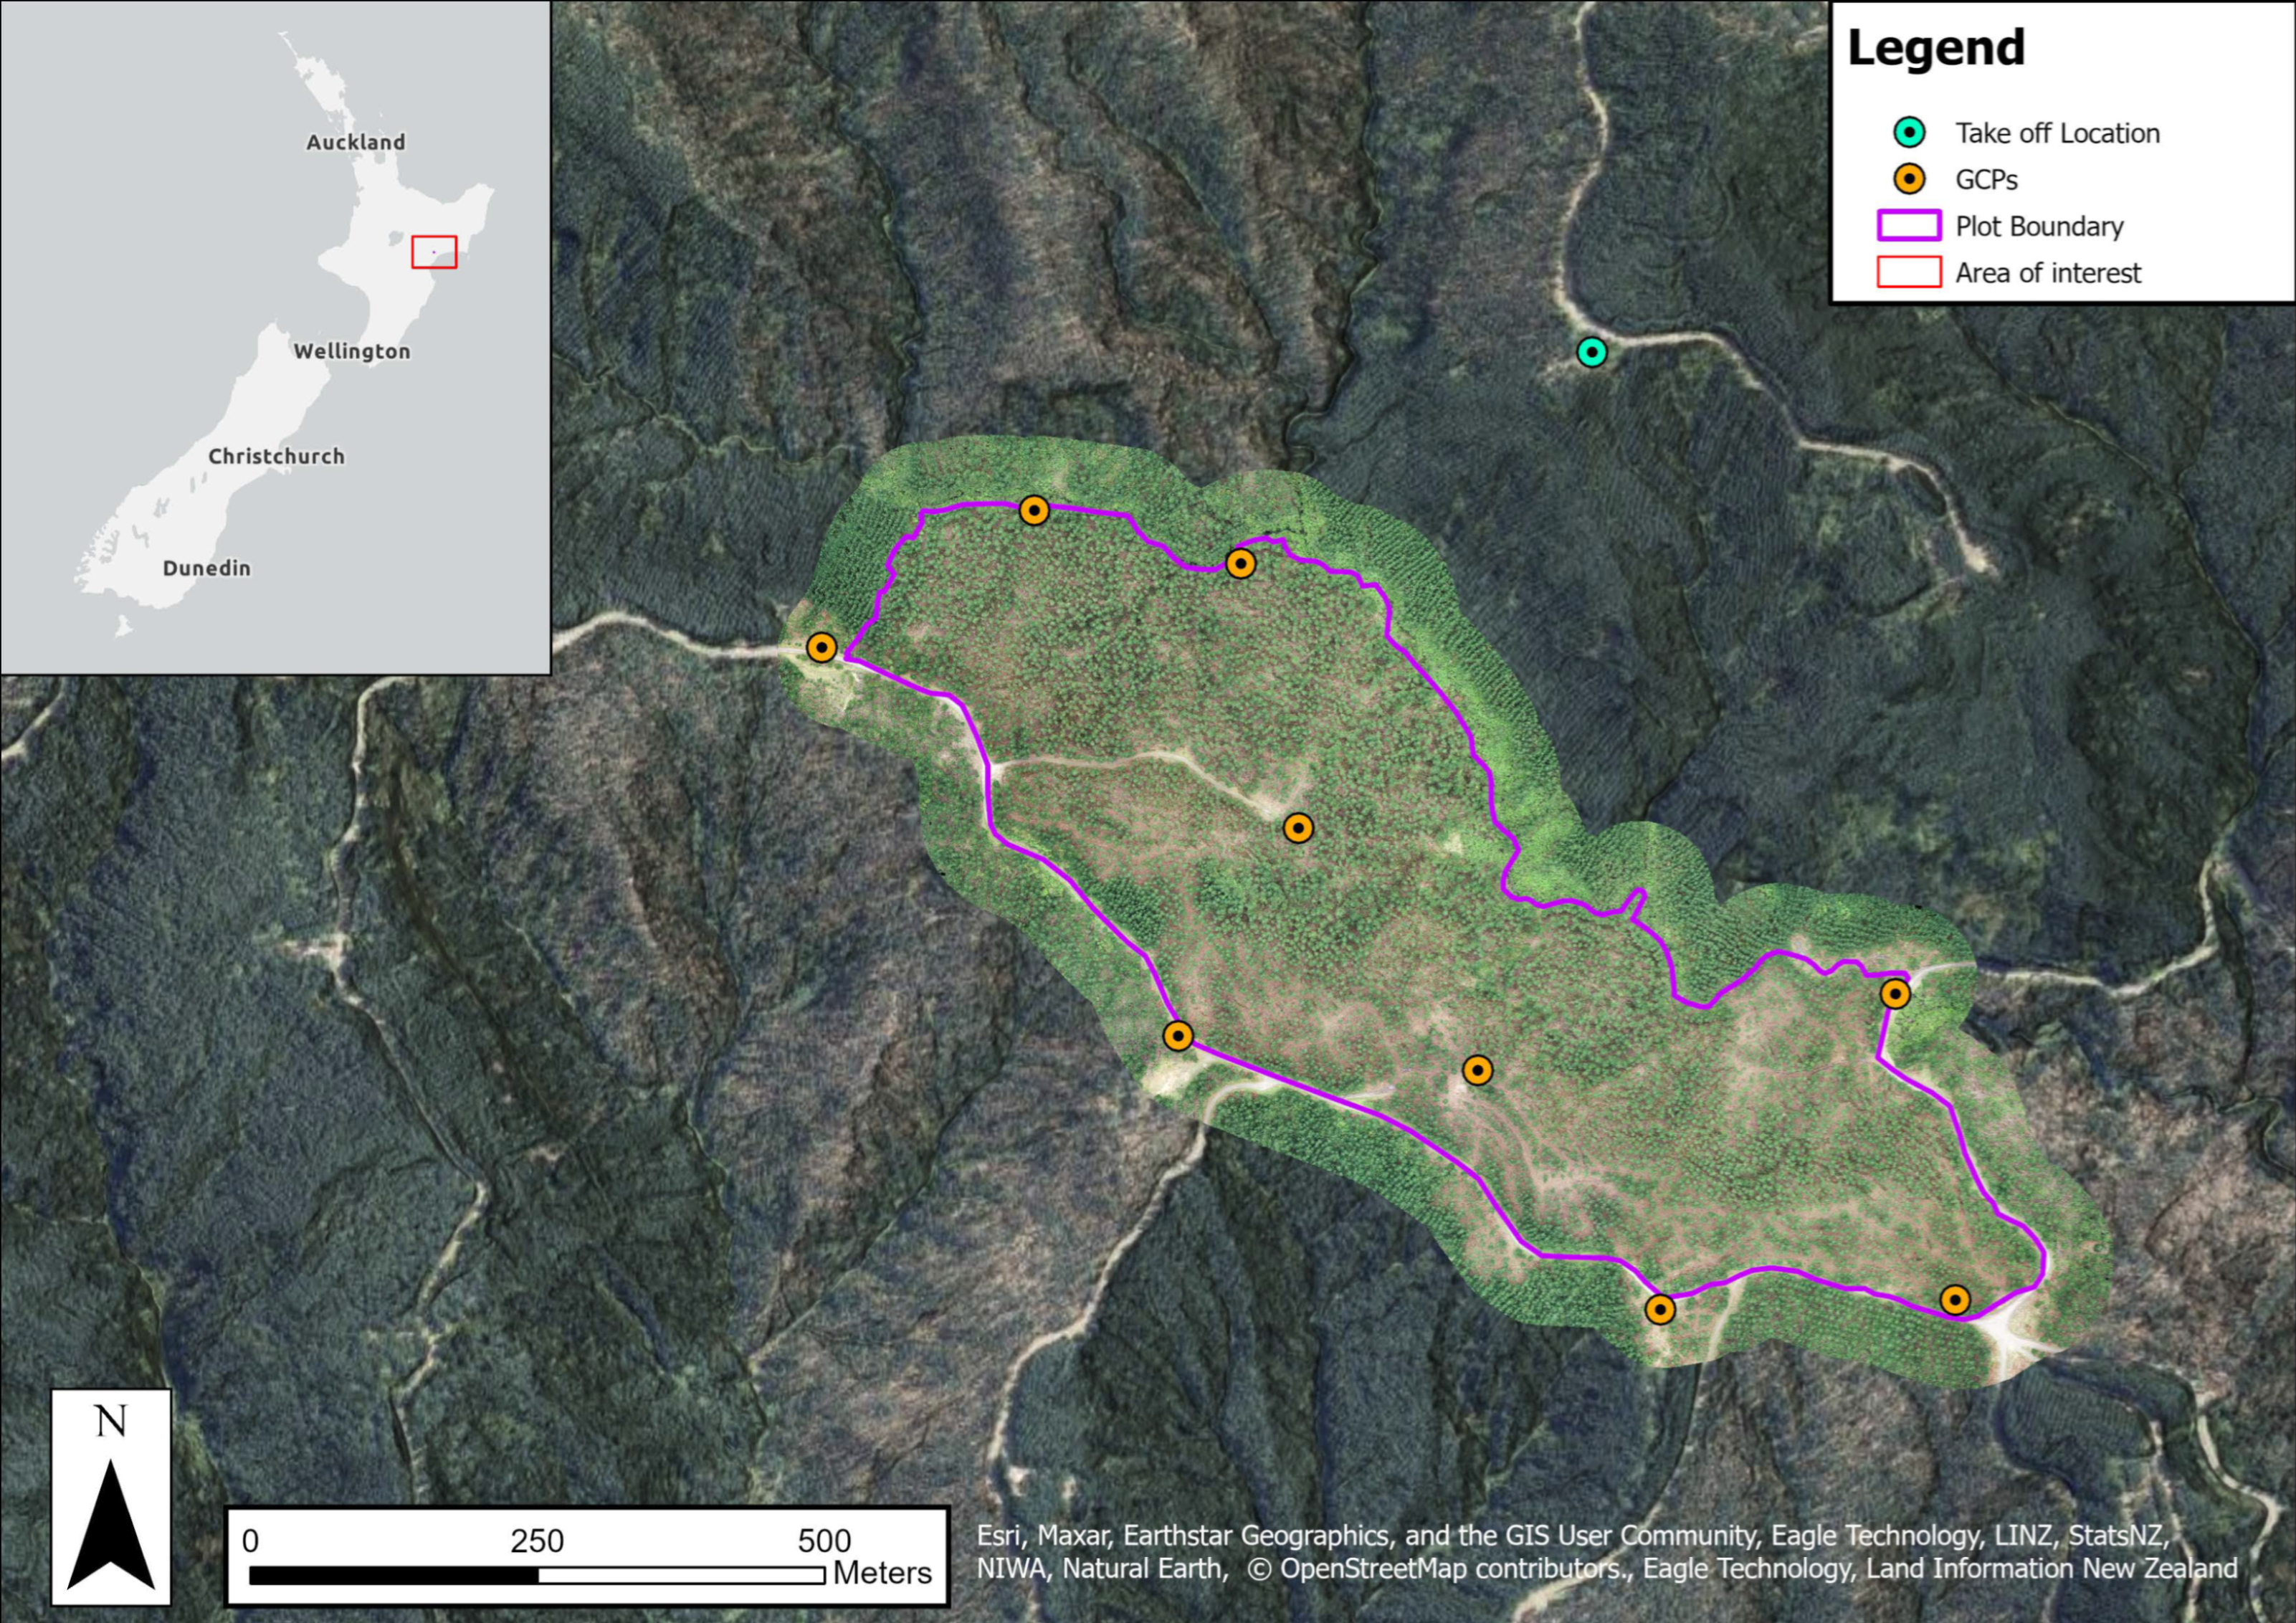Click the cyan Take off Location marker on map
Image resolution: width=2296 pixels, height=1623 pixels.
pyautogui.click(x=1591, y=352)
